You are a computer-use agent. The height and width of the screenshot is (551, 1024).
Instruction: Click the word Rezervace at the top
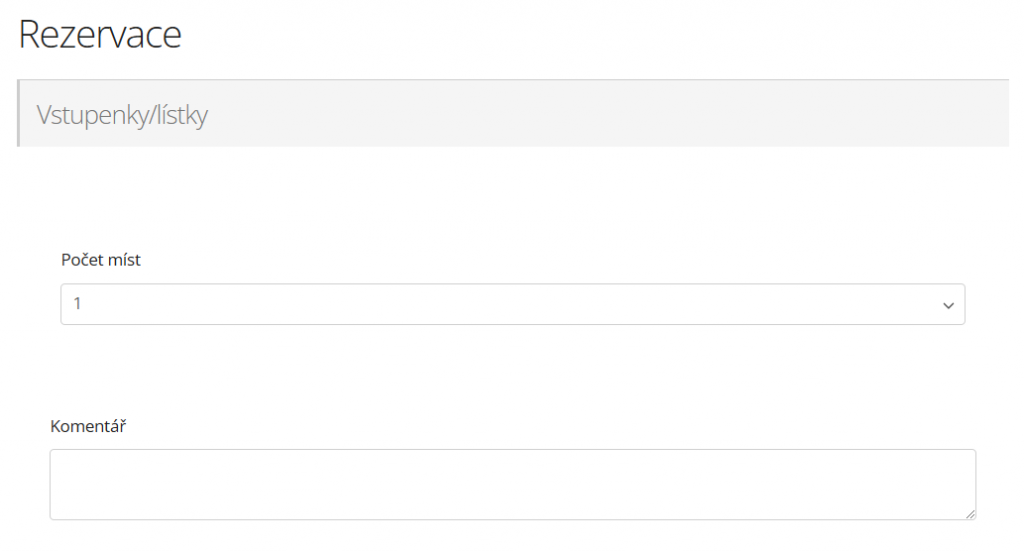[100, 34]
